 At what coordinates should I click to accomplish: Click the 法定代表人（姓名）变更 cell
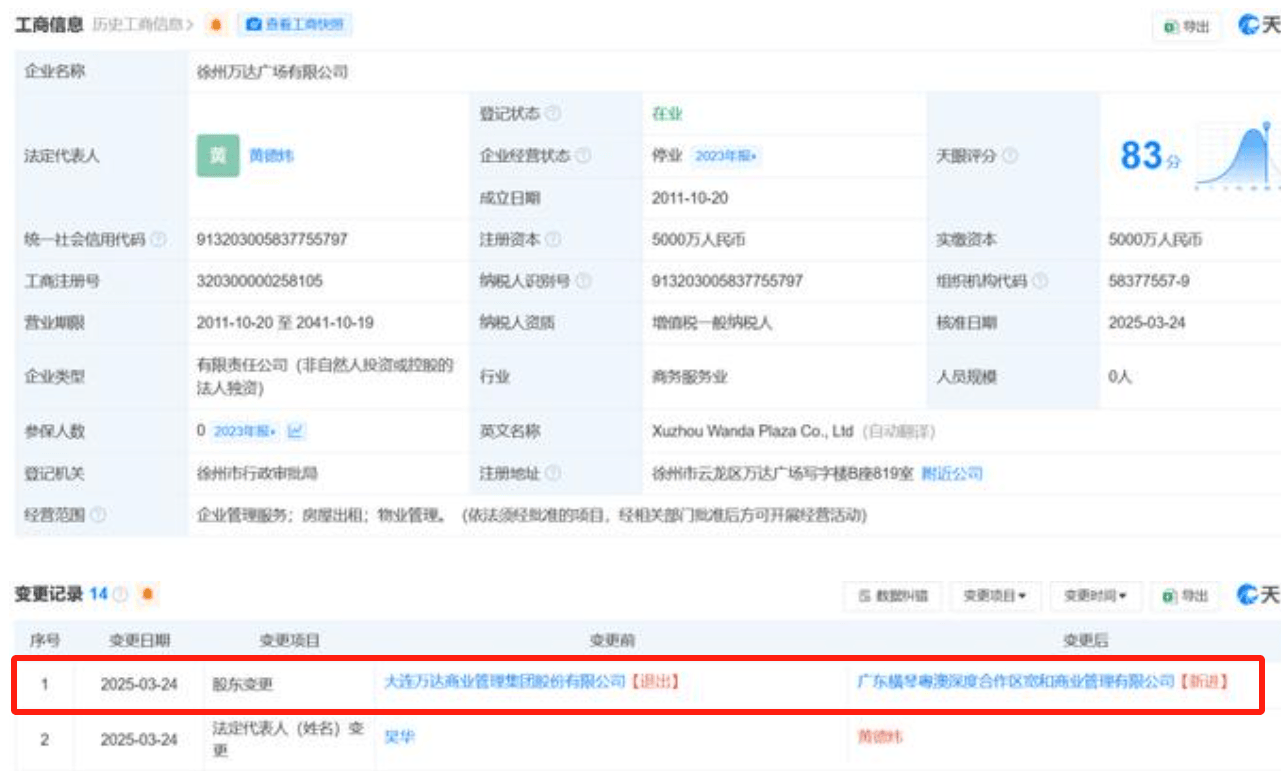click(x=288, y=738)
